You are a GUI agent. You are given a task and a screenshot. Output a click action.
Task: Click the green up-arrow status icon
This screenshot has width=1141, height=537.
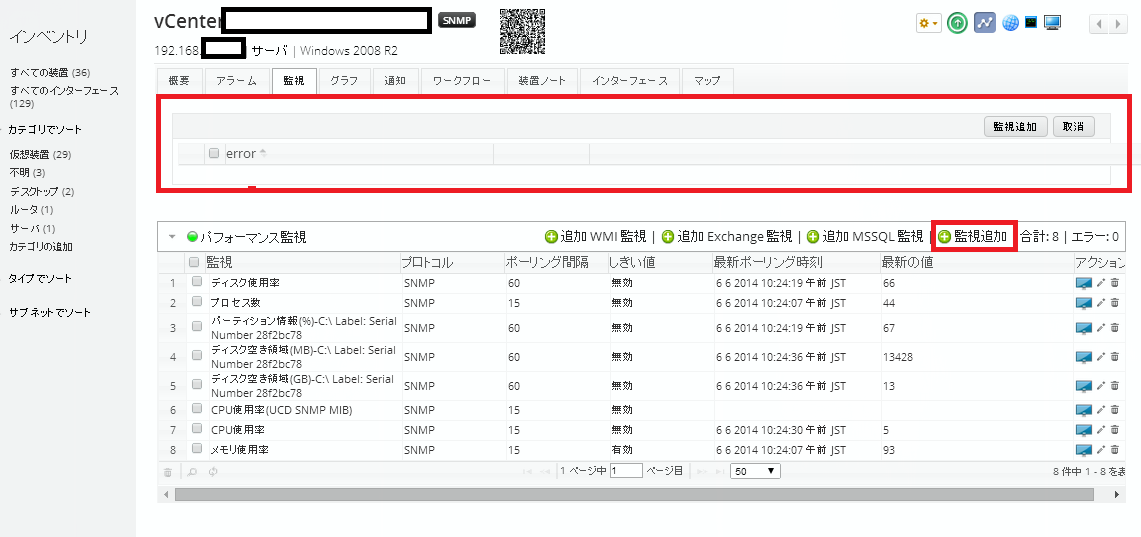click(958, 23)
